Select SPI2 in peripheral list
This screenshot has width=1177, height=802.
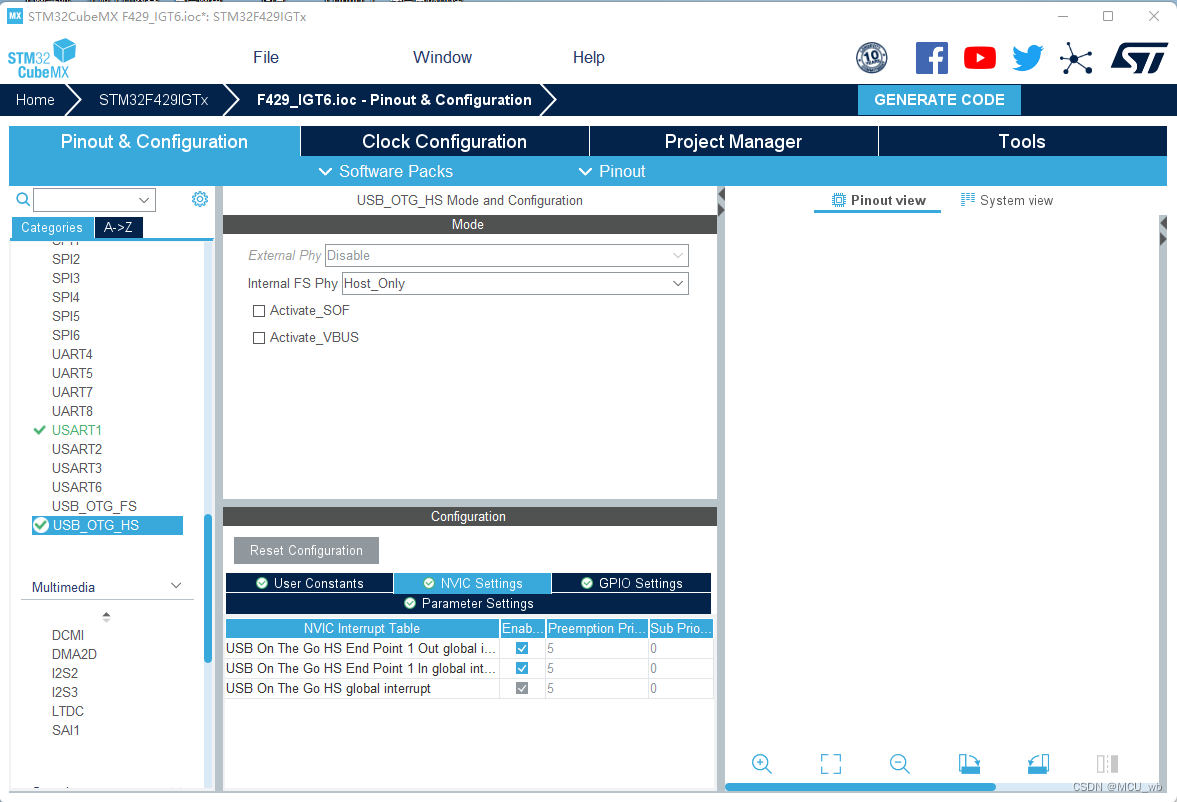tap(66, 259)
